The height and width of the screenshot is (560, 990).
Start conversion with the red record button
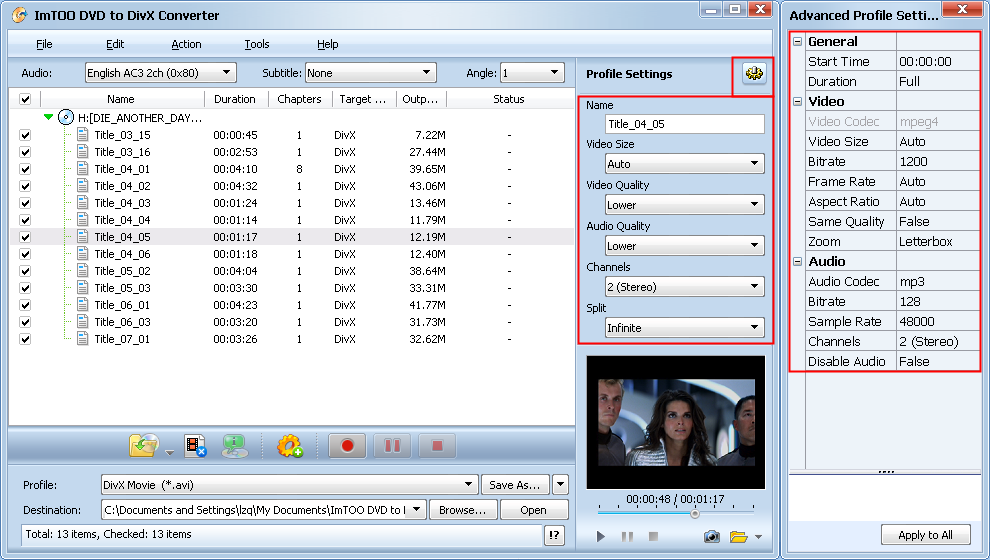[x=347, y=446]
